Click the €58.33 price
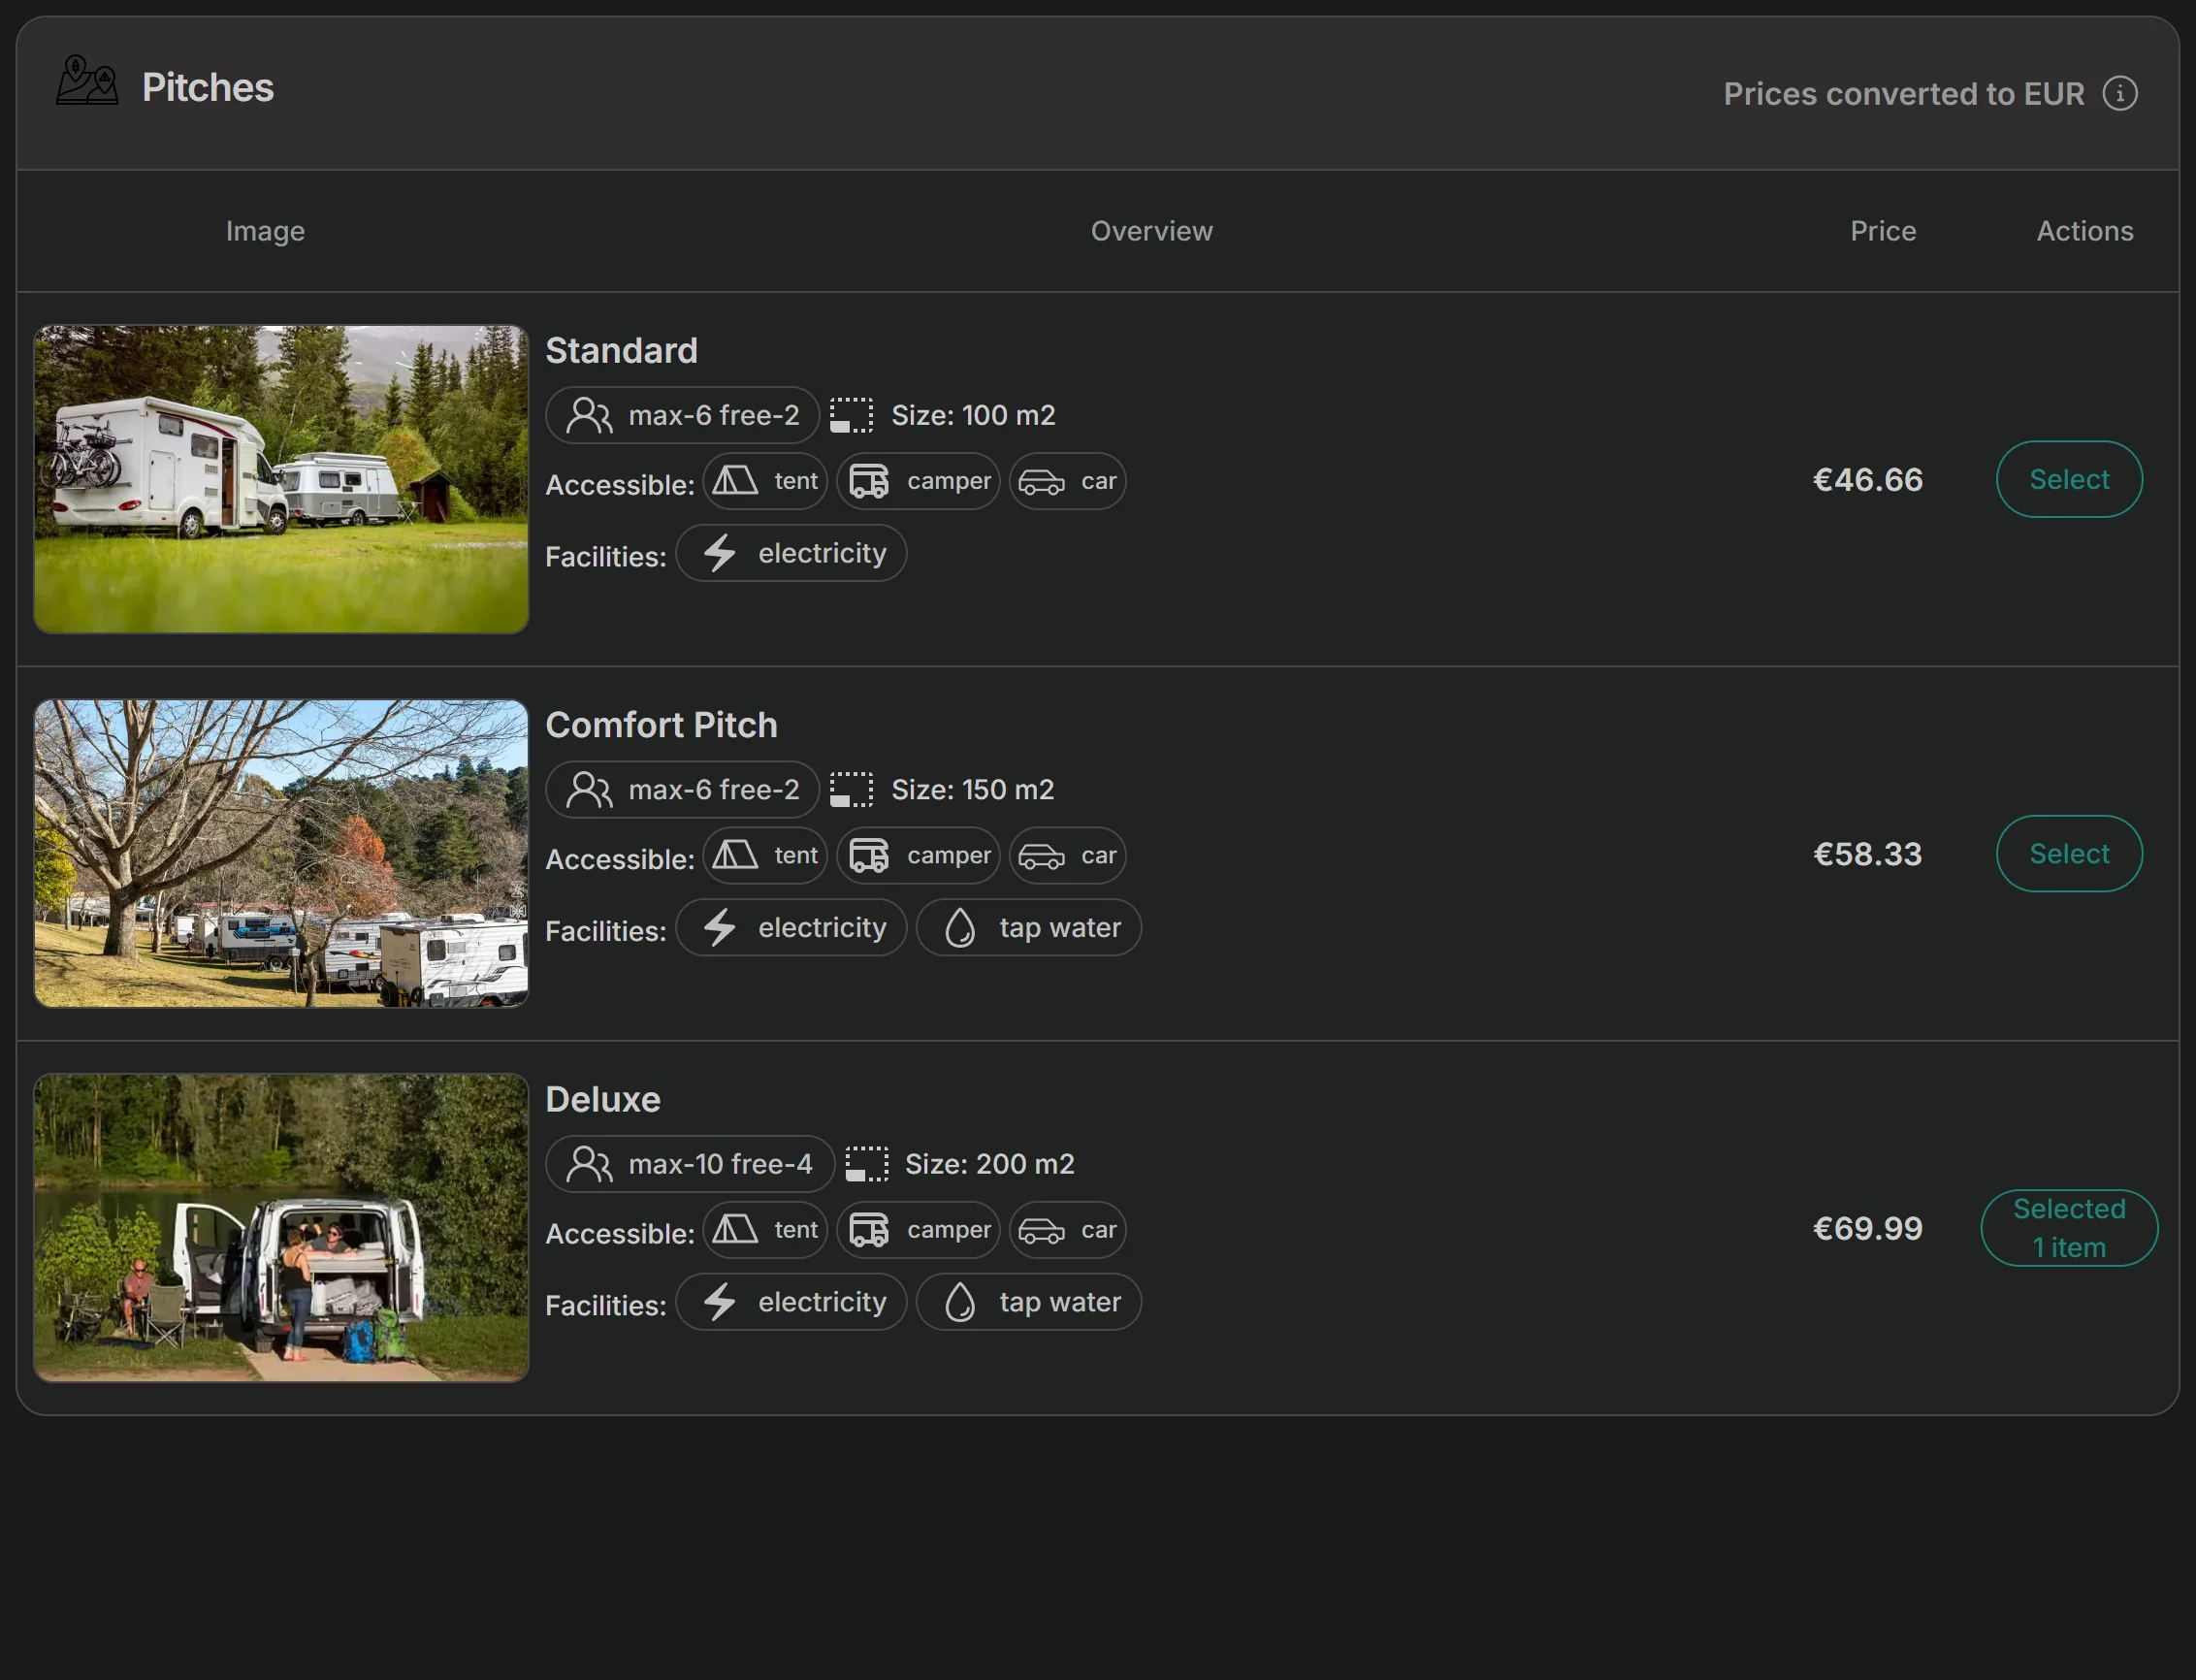The image size is (2196, 1680). [x=1867, y=855]
